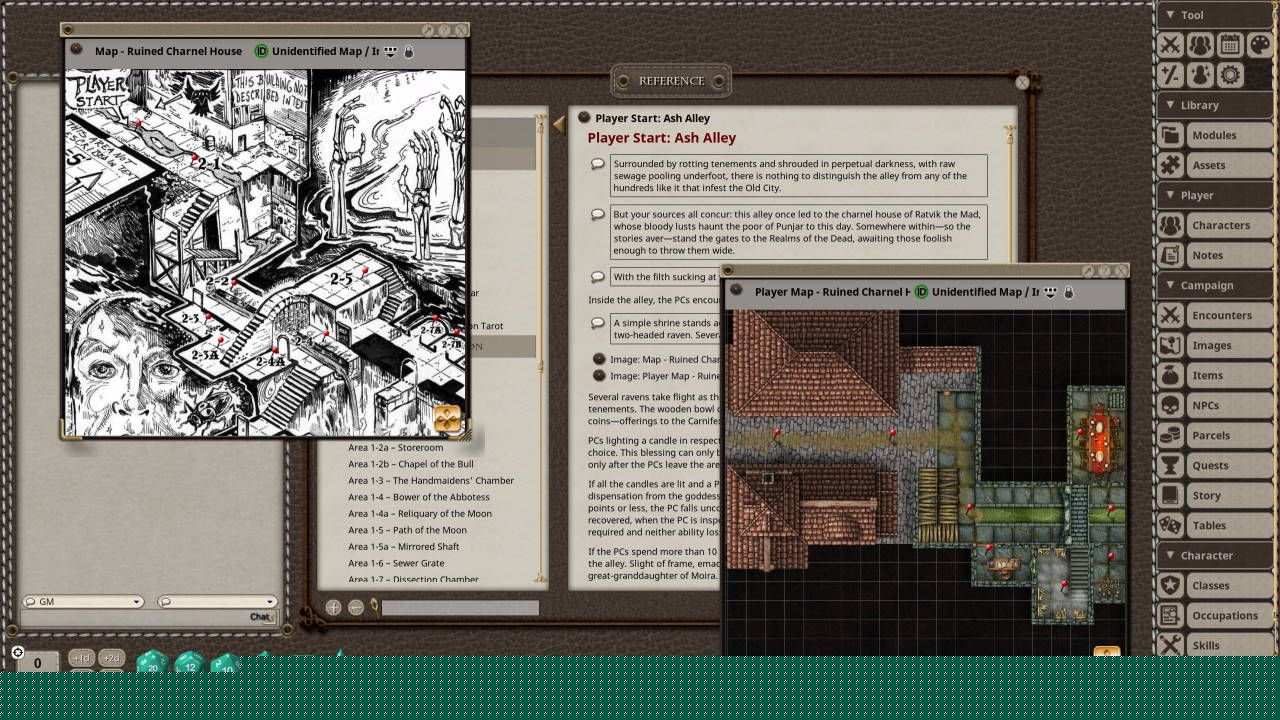
Task: Open Area 1-5 – Path of the Moon
Action: click(407, 530)
